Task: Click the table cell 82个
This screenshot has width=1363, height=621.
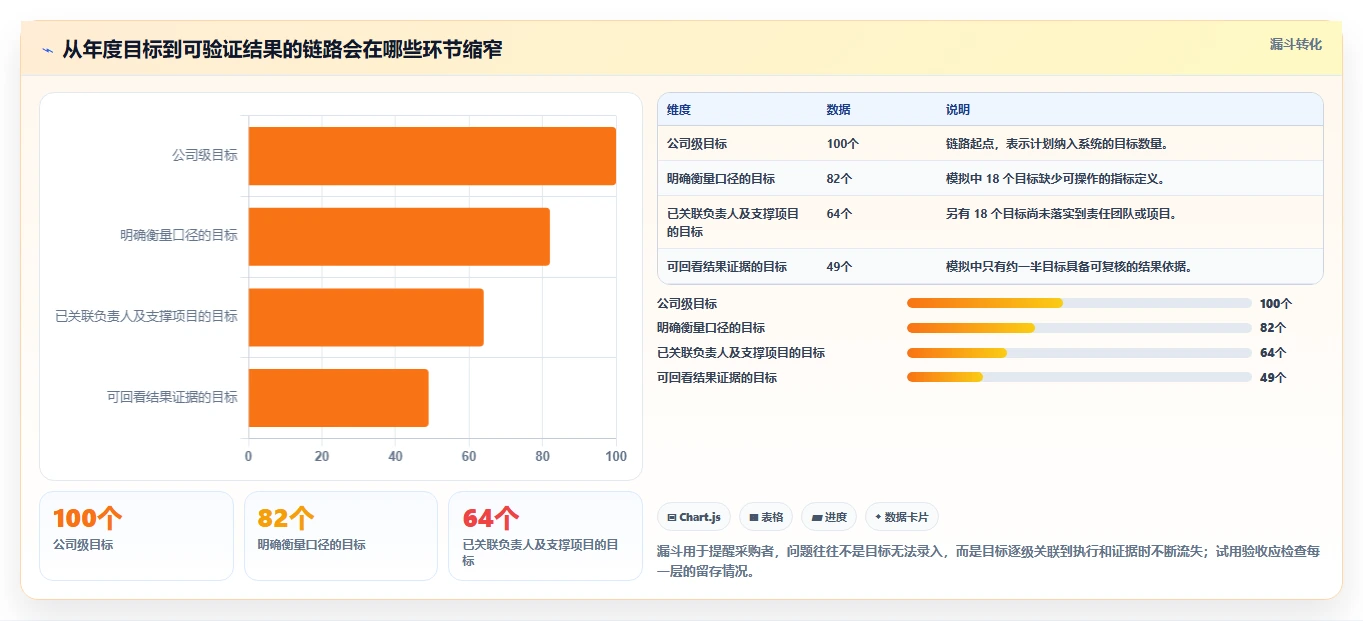Action: coord(839,179)
